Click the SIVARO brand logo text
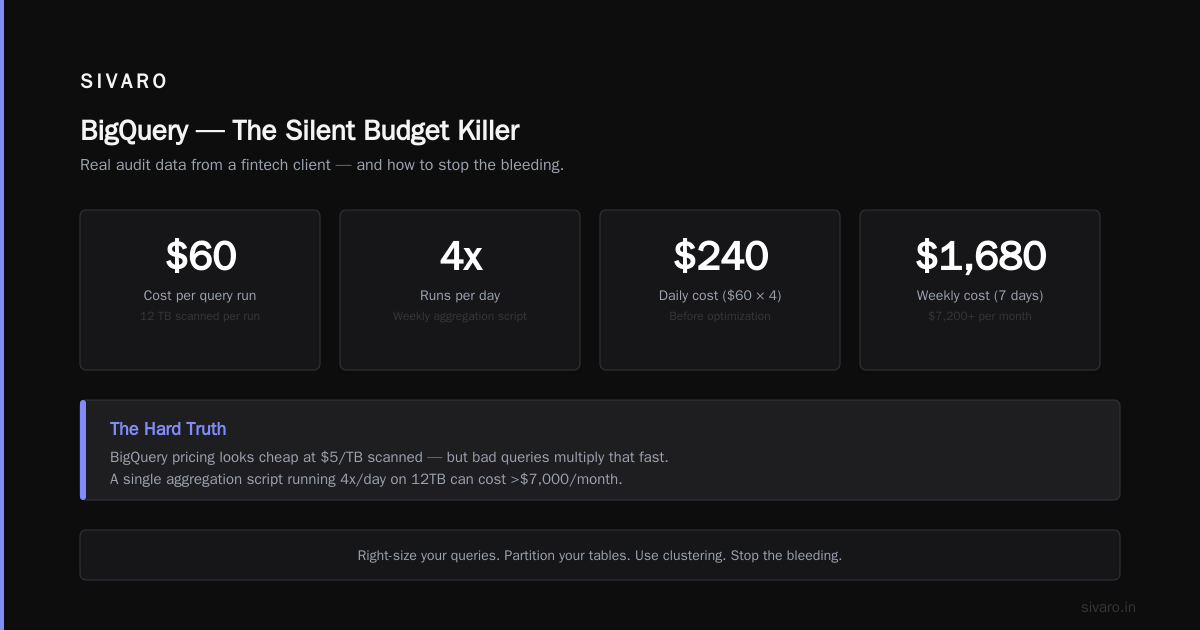The image size is (1200, 630). 124,82
